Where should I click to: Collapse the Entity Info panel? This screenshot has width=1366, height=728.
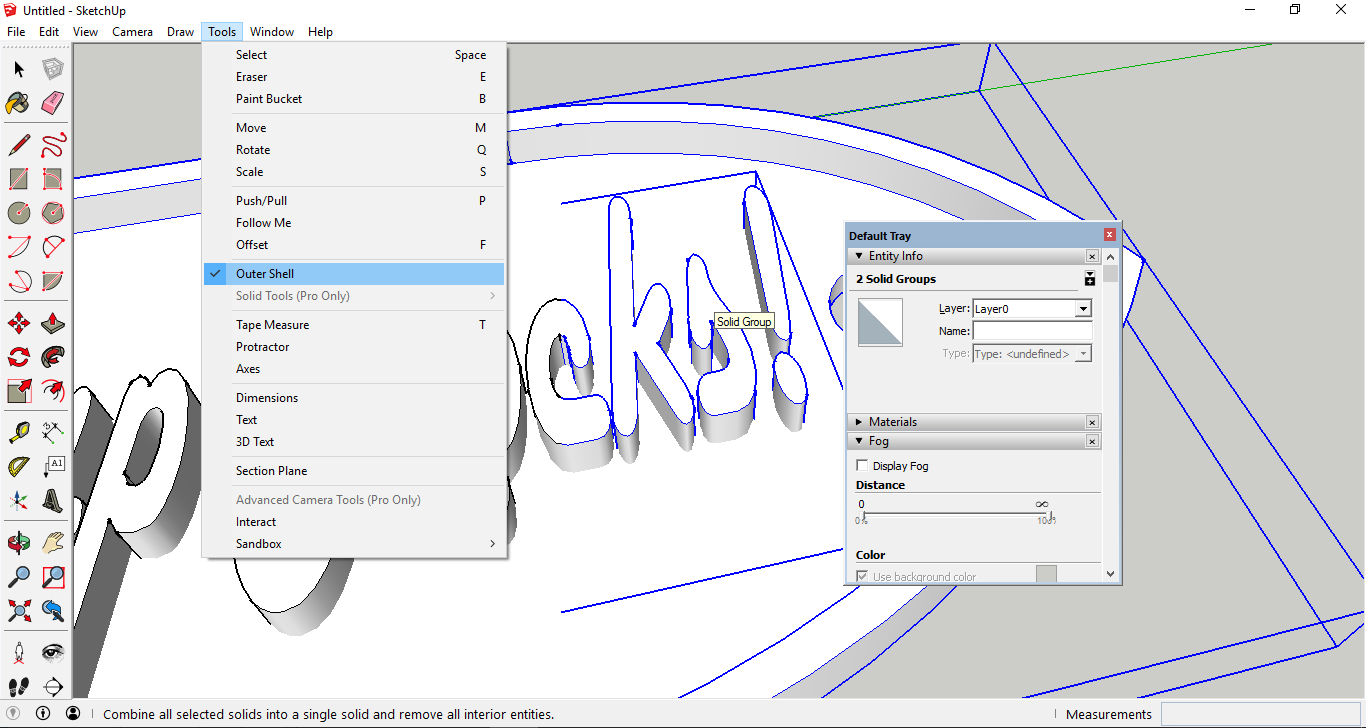pos(859,256)
